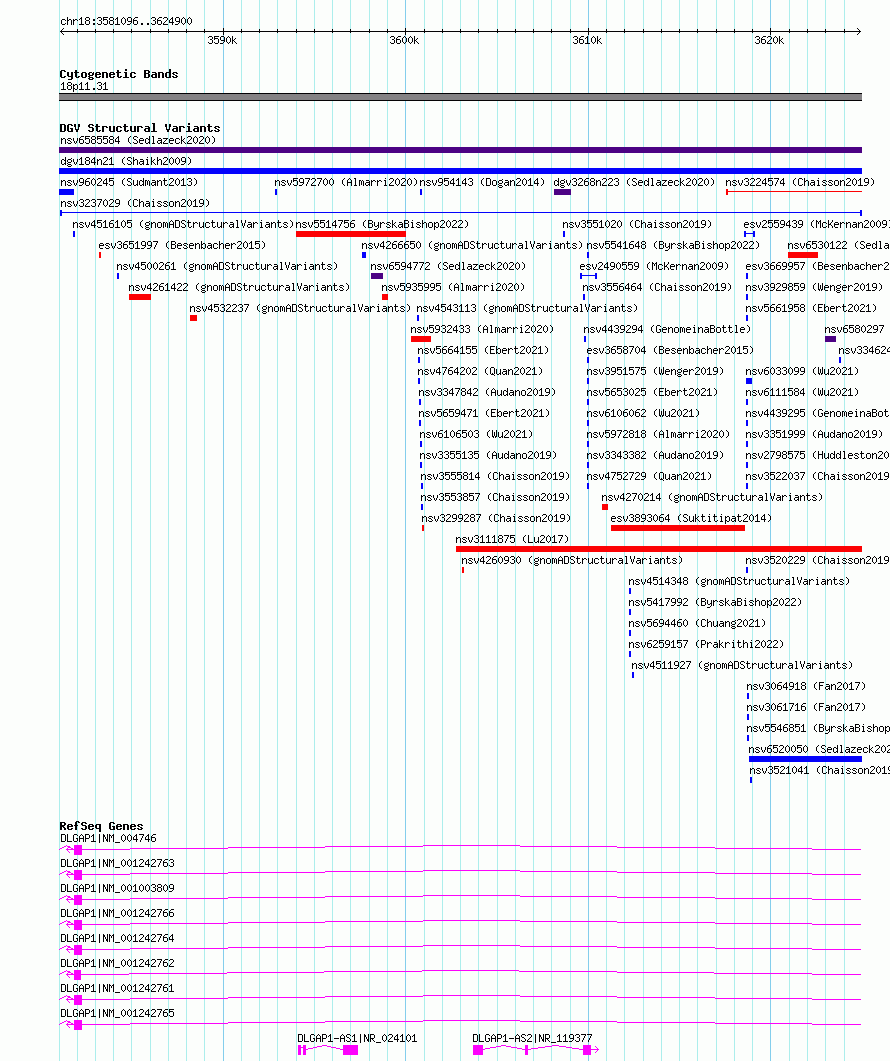890x1061 pixels.
Task: Click nsv3064918 (Fan2017) label
Action: coord(806,685)
